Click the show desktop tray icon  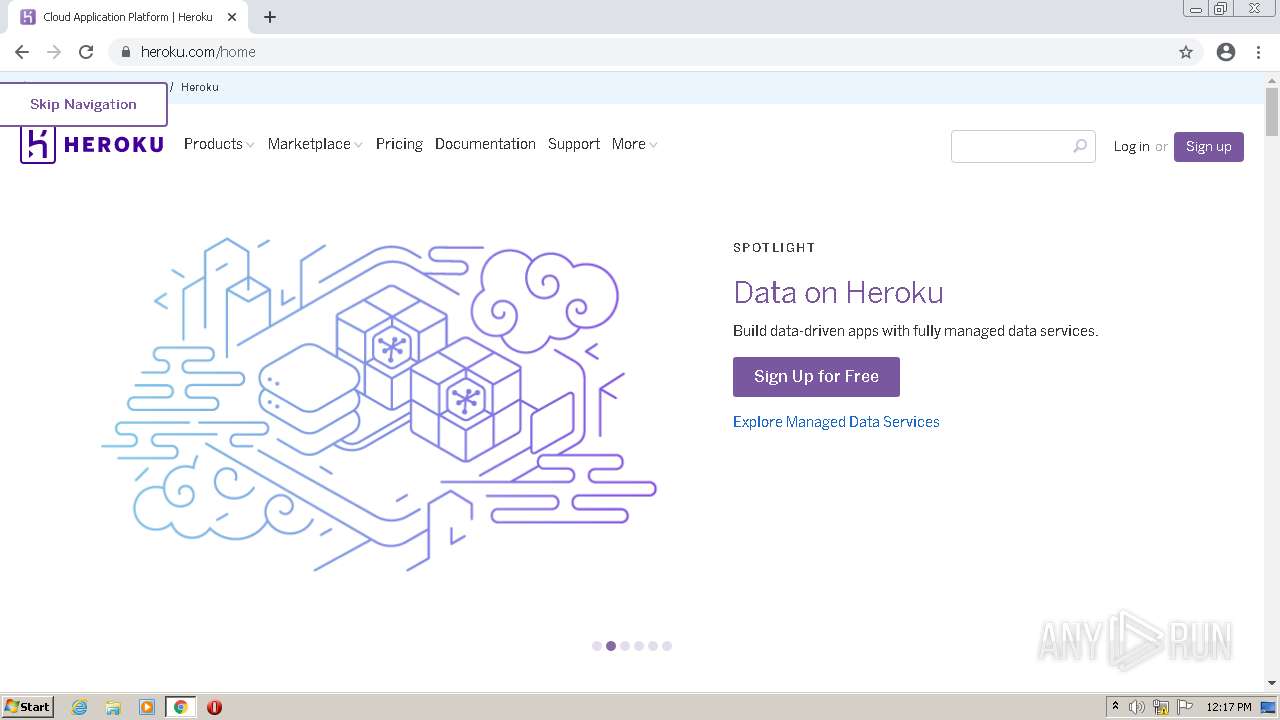(x=1269, y=707)
